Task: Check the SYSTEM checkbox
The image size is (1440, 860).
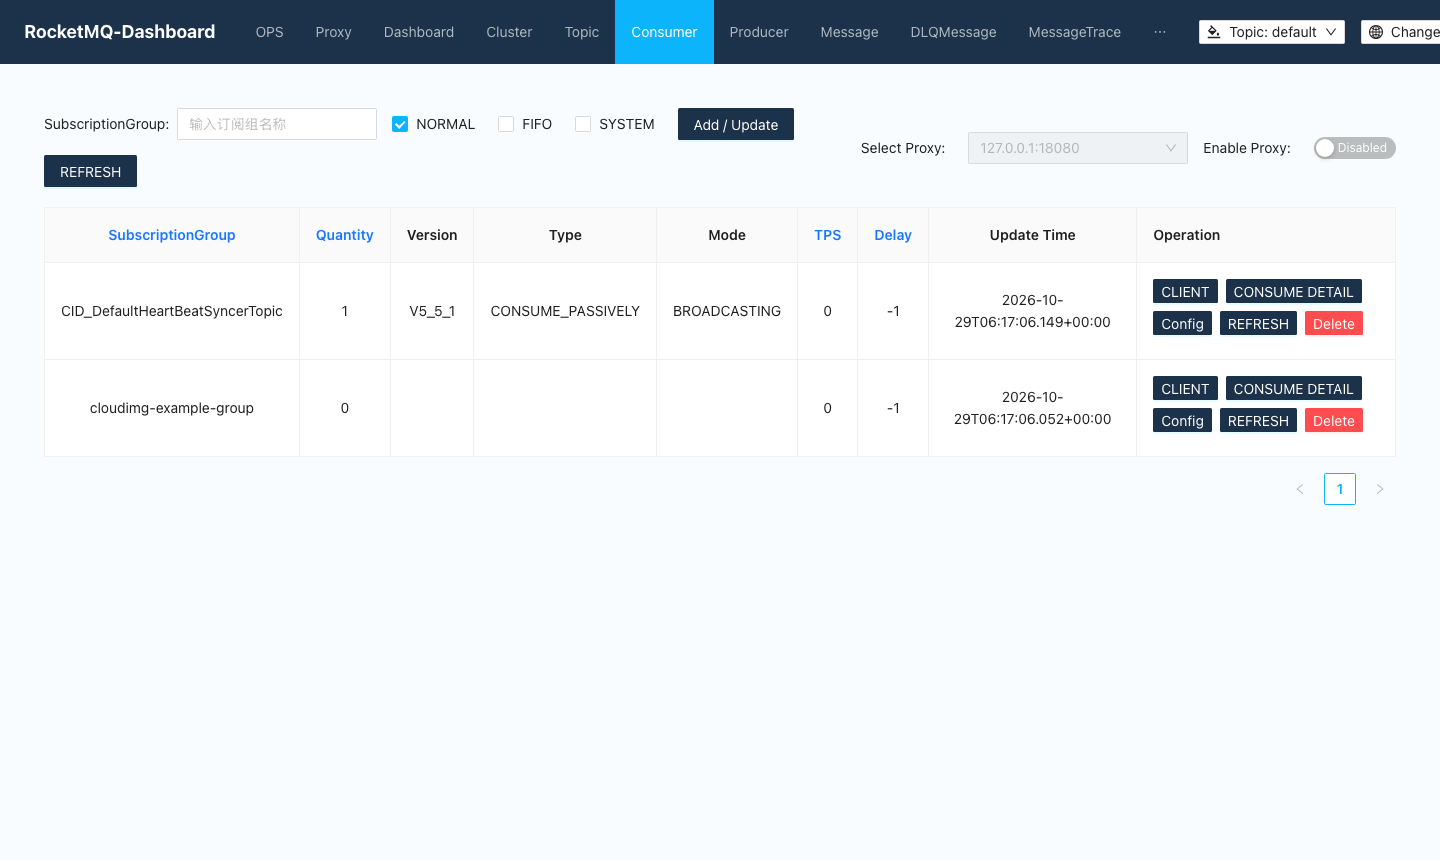Action: pos(583,124)
